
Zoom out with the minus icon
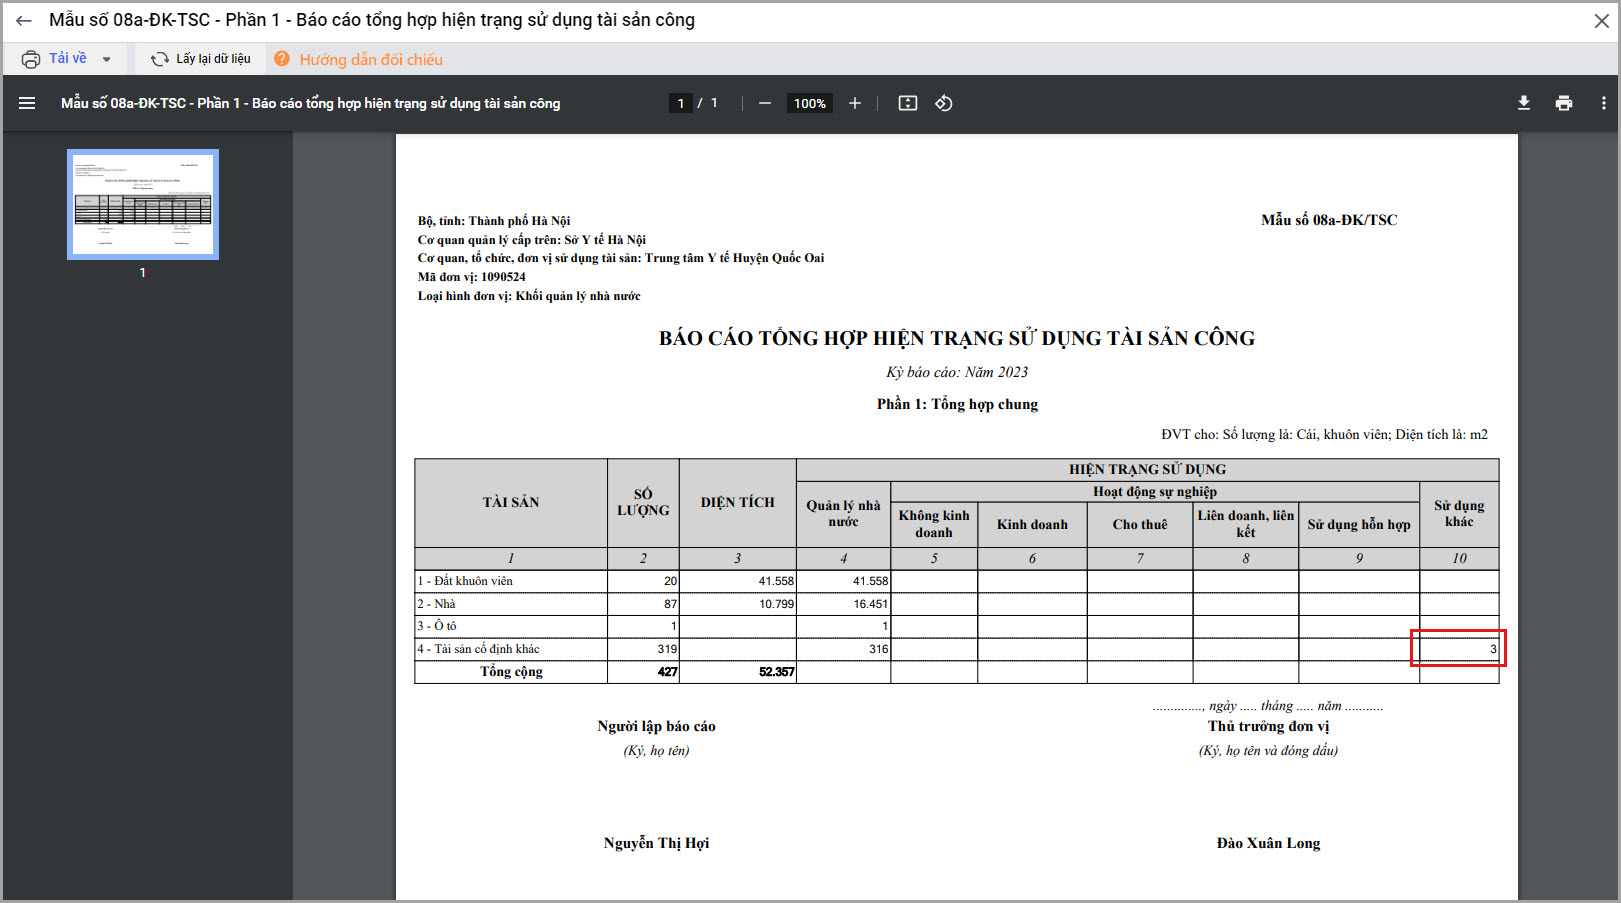[765, 103]
